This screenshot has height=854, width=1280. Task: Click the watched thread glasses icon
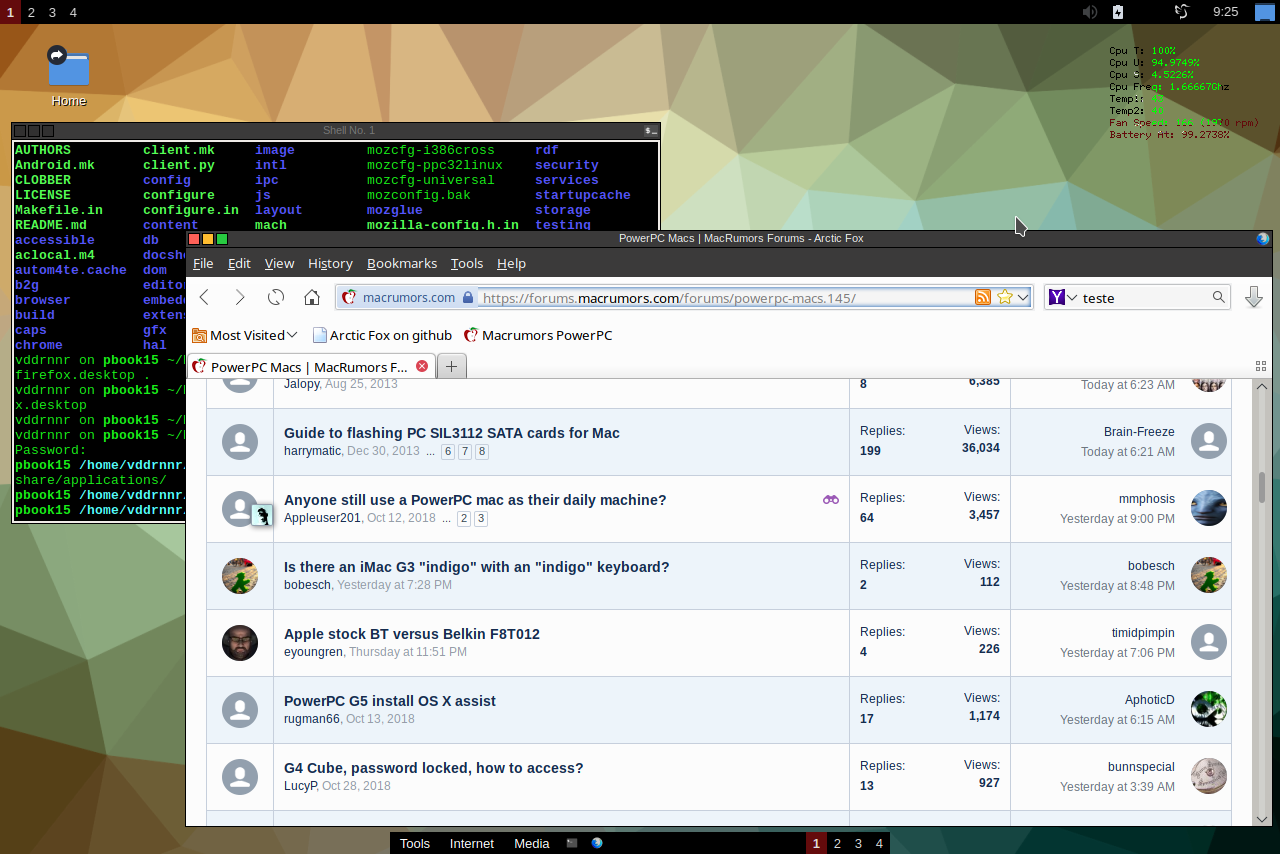(x=831, y=499)
